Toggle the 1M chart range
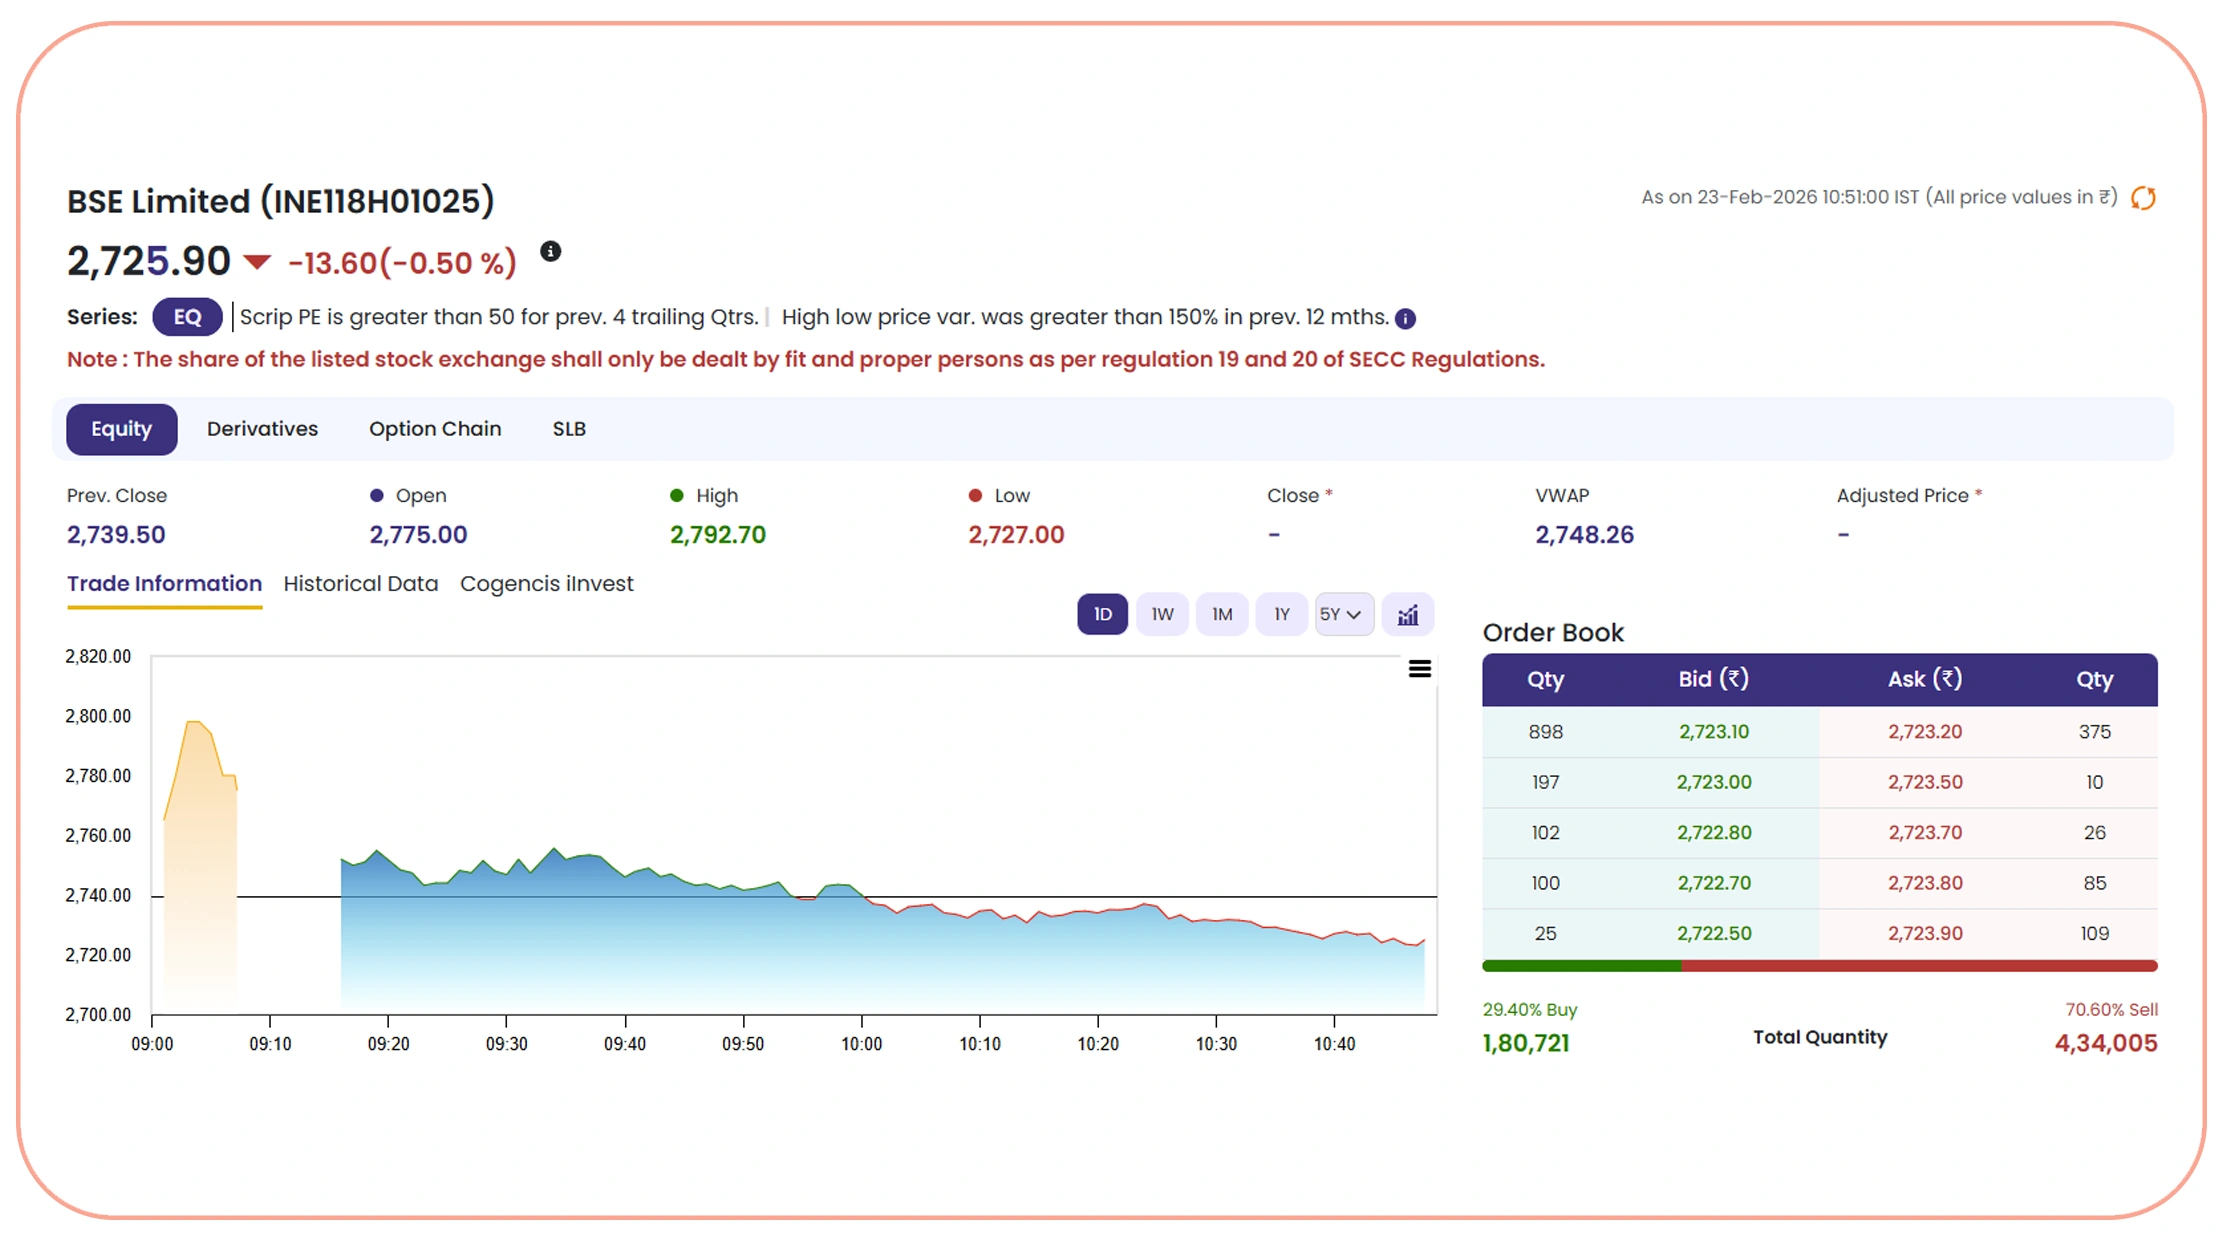Screen dimensions: 2223x1240 click(1221, 614)
